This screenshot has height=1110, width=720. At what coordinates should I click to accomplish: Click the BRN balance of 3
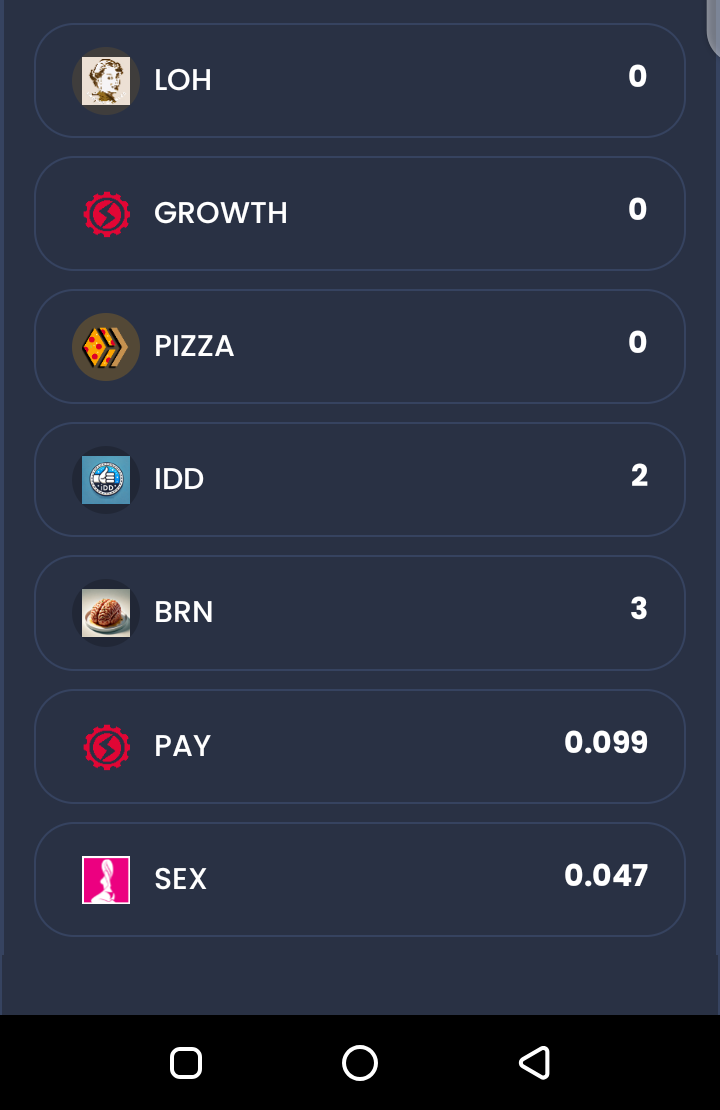pyautogui.click(x=639, y=609)
